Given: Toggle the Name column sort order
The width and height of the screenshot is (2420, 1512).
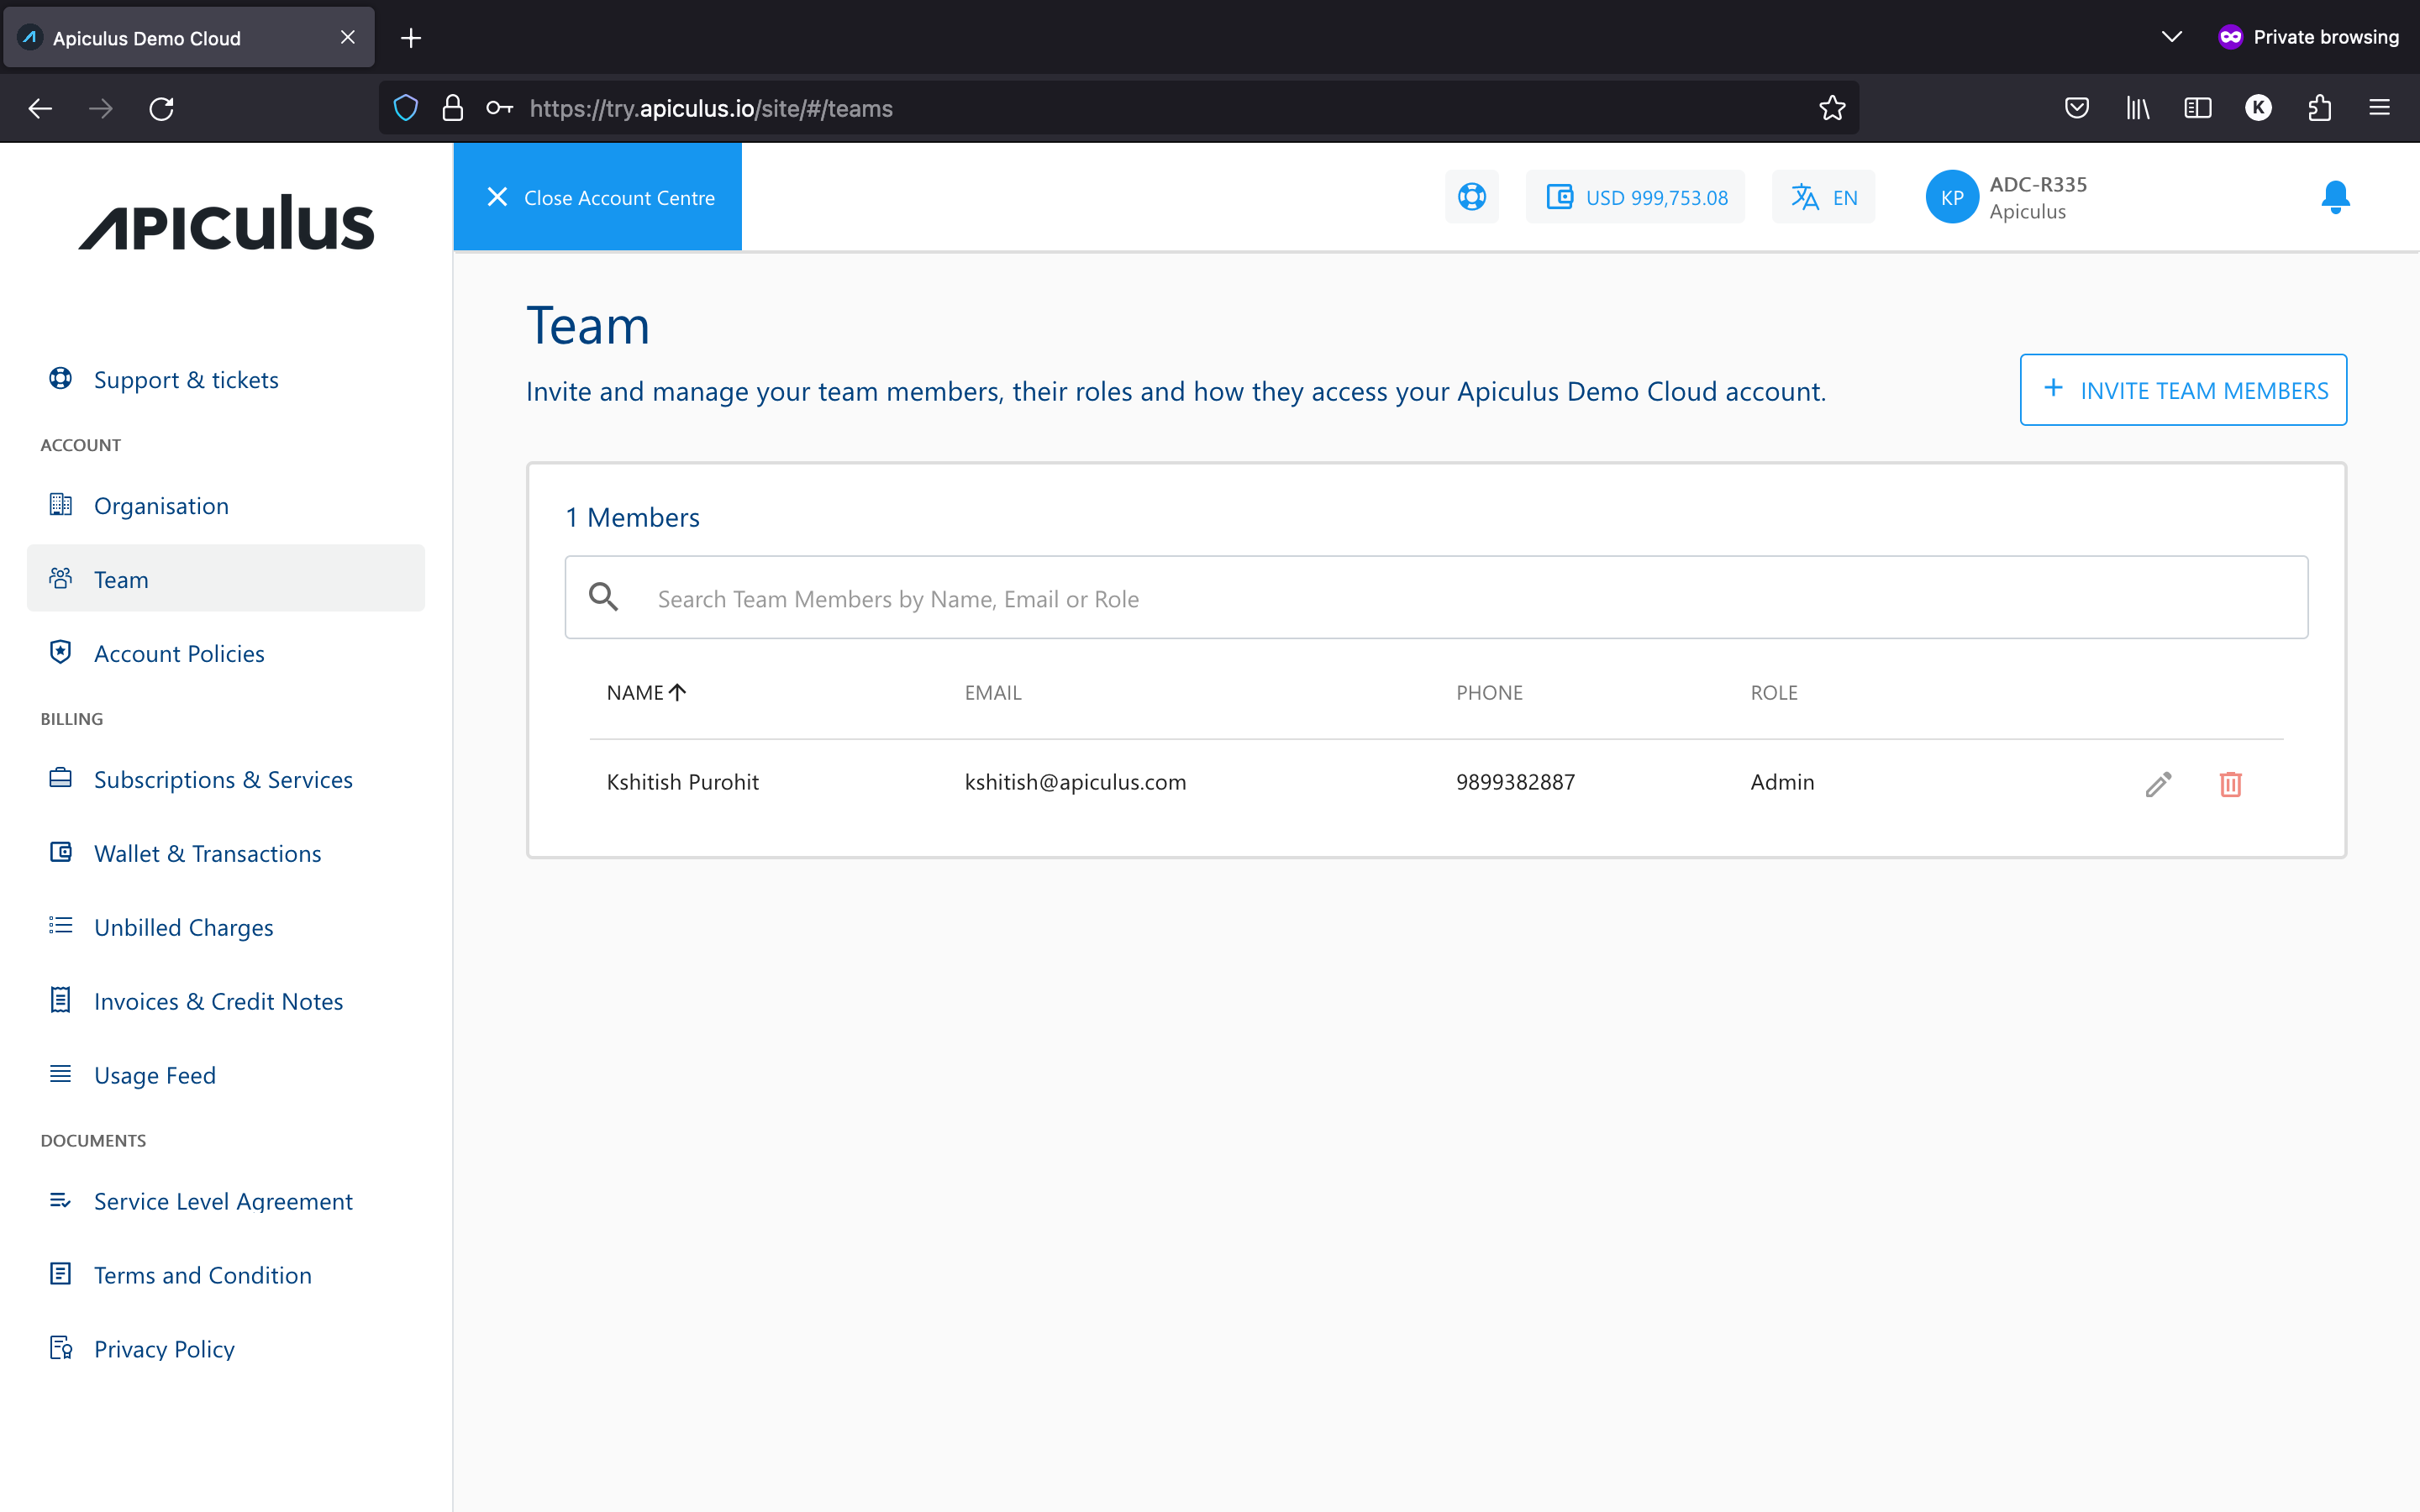Looking at the screenshot, I should pos(645,691).
